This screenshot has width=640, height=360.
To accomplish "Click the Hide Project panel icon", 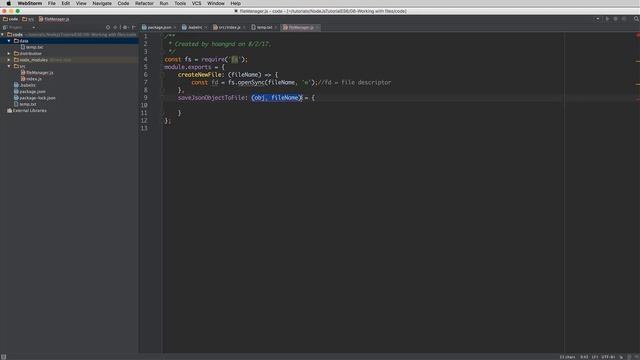I will [x=133, y=27].
